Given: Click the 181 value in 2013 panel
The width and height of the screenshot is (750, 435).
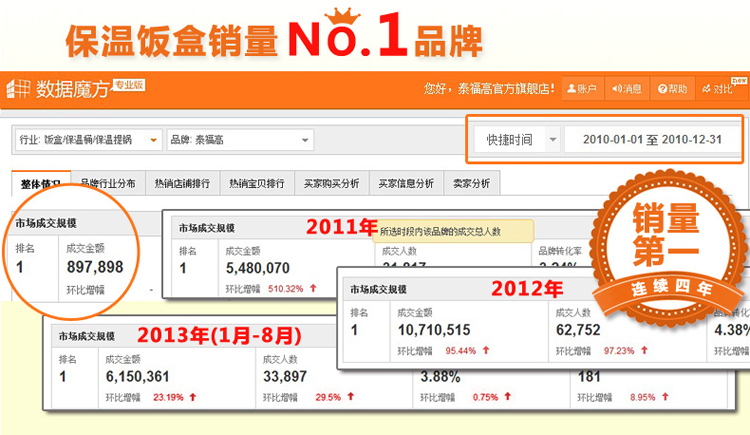Looking at the screenshot, I should coord(589,377).
